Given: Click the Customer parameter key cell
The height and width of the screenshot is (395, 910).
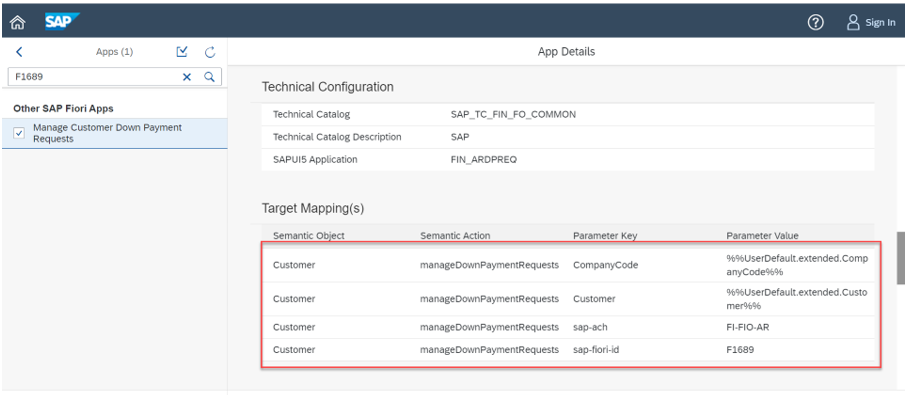Looking at the screenshot, I should coord(594,299).
